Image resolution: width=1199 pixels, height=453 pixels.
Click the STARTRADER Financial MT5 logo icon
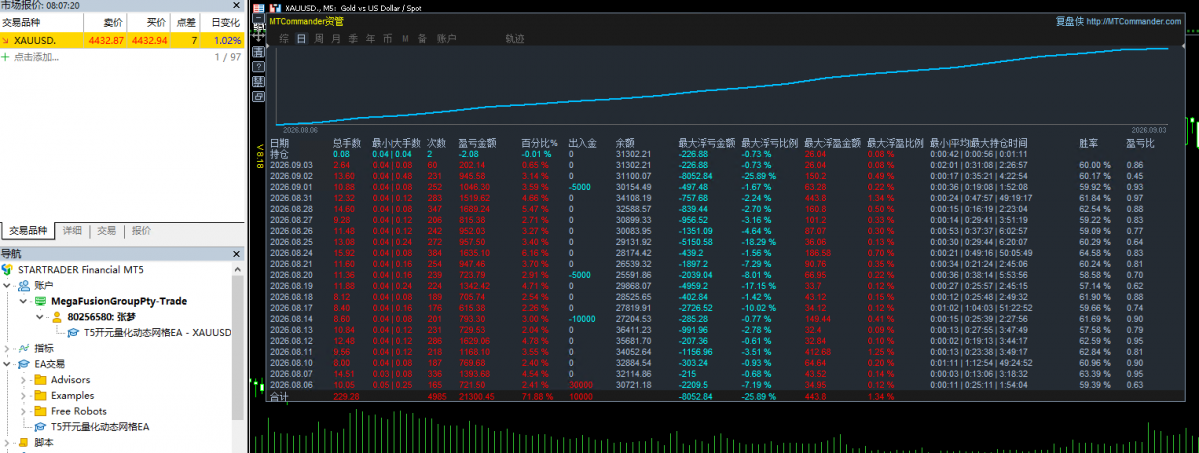click(x=8, y=269)
